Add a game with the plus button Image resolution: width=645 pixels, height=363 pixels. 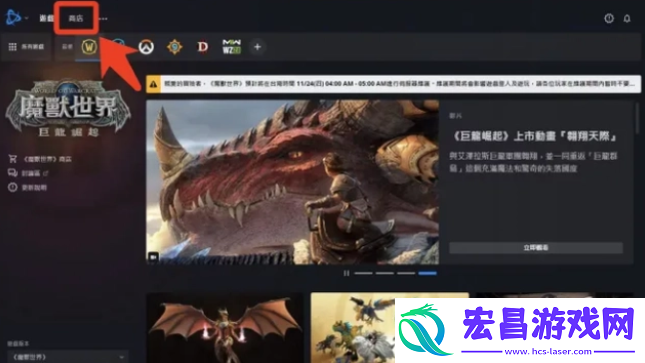pyautogui.click(x=258, y=47)
